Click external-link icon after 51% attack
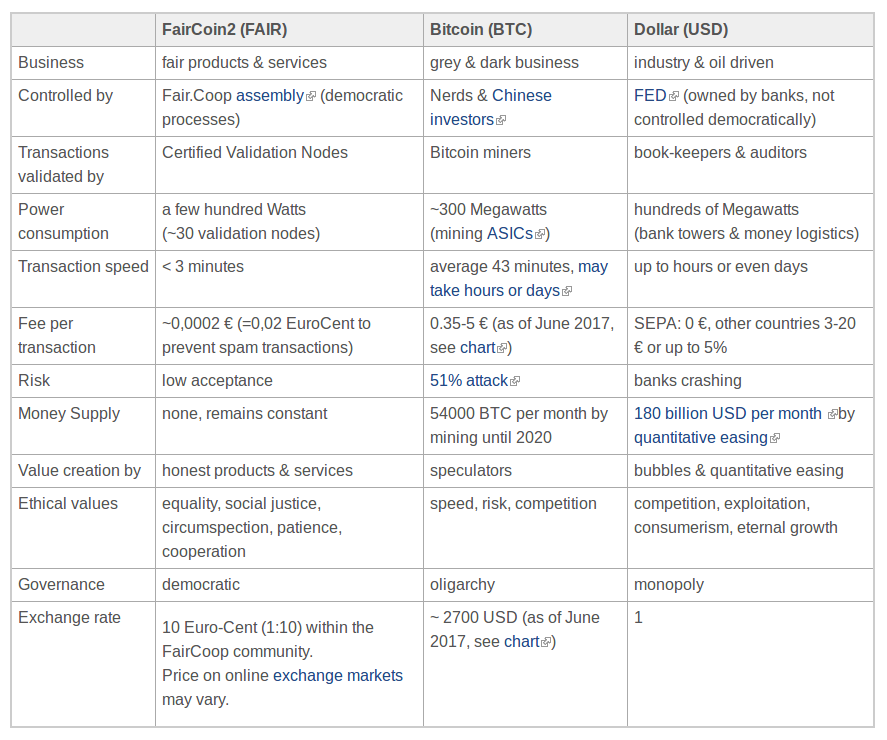Image resolution: width=887 pixels, height=740 pixels. (515, 382)
